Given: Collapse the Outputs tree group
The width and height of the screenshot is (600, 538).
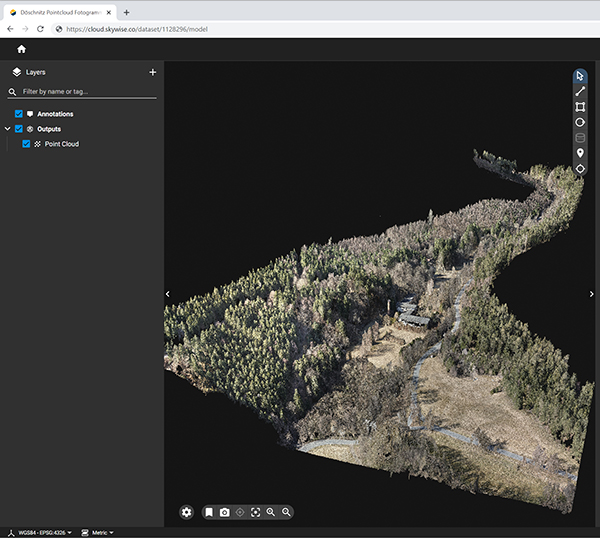Looking at the screenshot, I should tap(7, 129).
